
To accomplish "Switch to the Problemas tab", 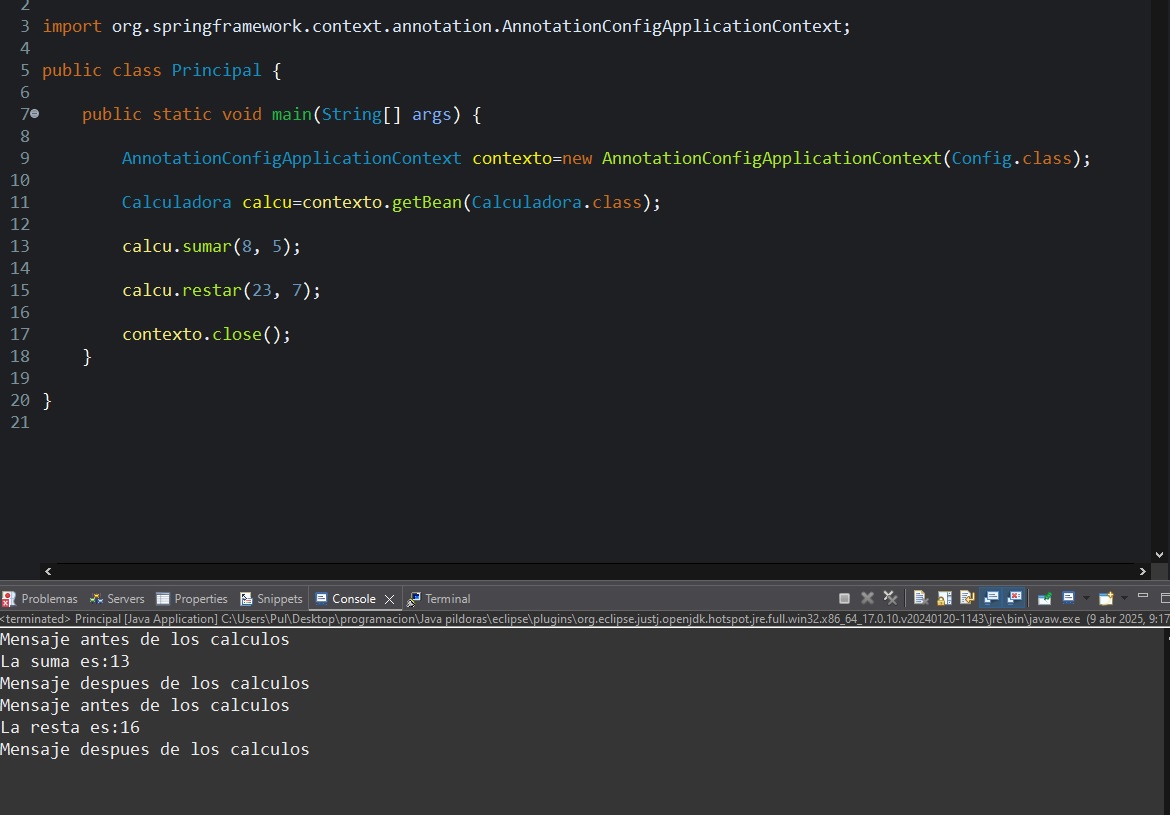I will tap(40, 598).
